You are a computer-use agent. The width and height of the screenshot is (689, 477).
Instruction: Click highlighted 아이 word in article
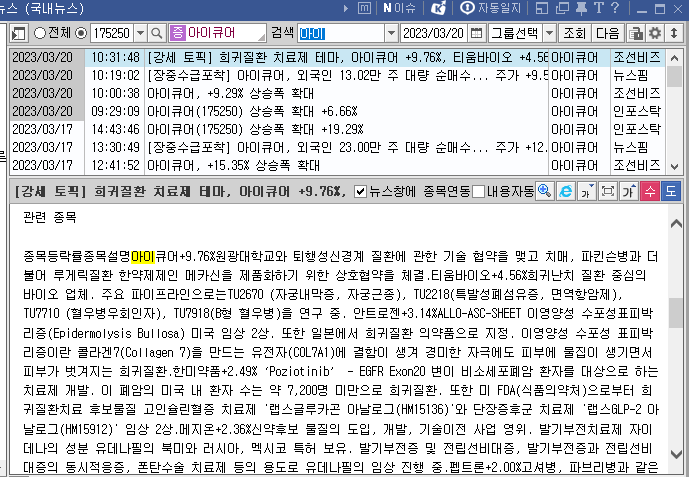tap(143, 257)
